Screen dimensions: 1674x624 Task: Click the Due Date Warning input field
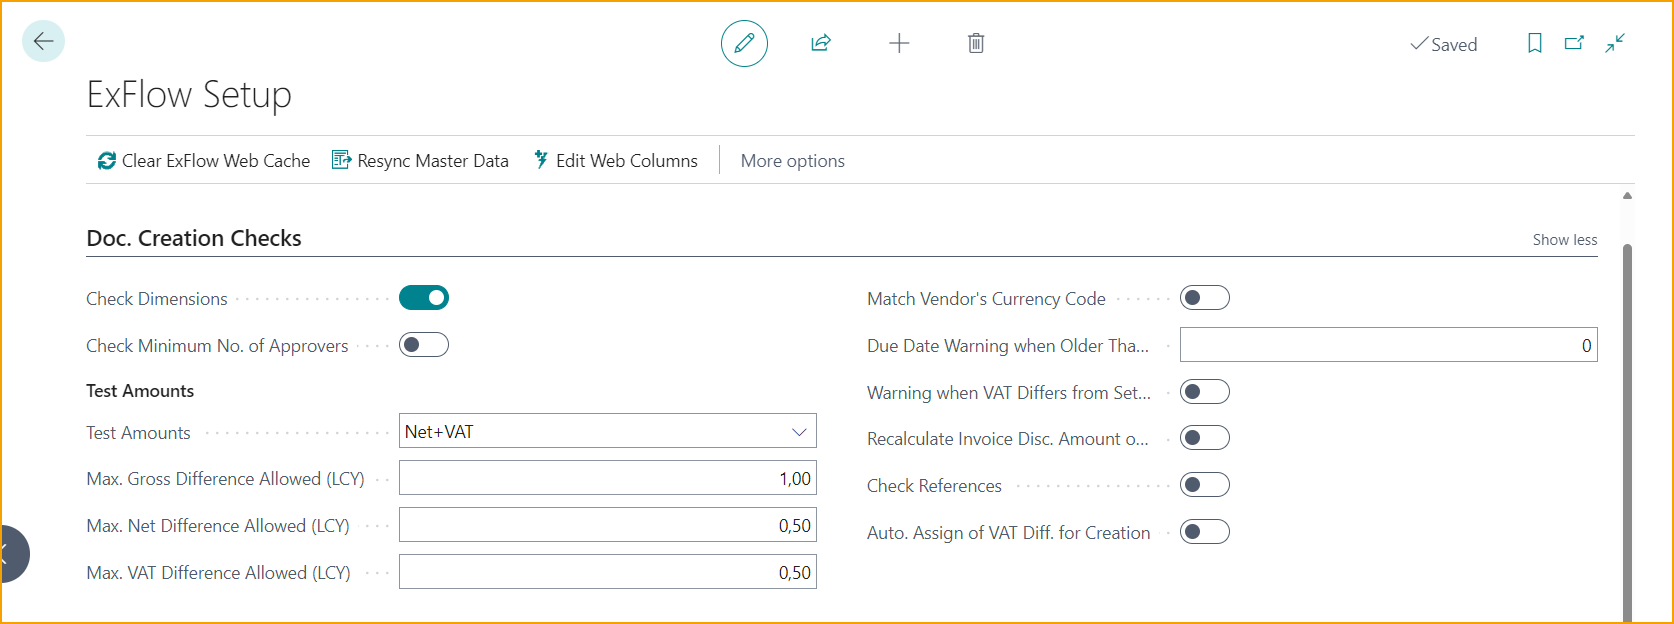(x=1389, y=345)
